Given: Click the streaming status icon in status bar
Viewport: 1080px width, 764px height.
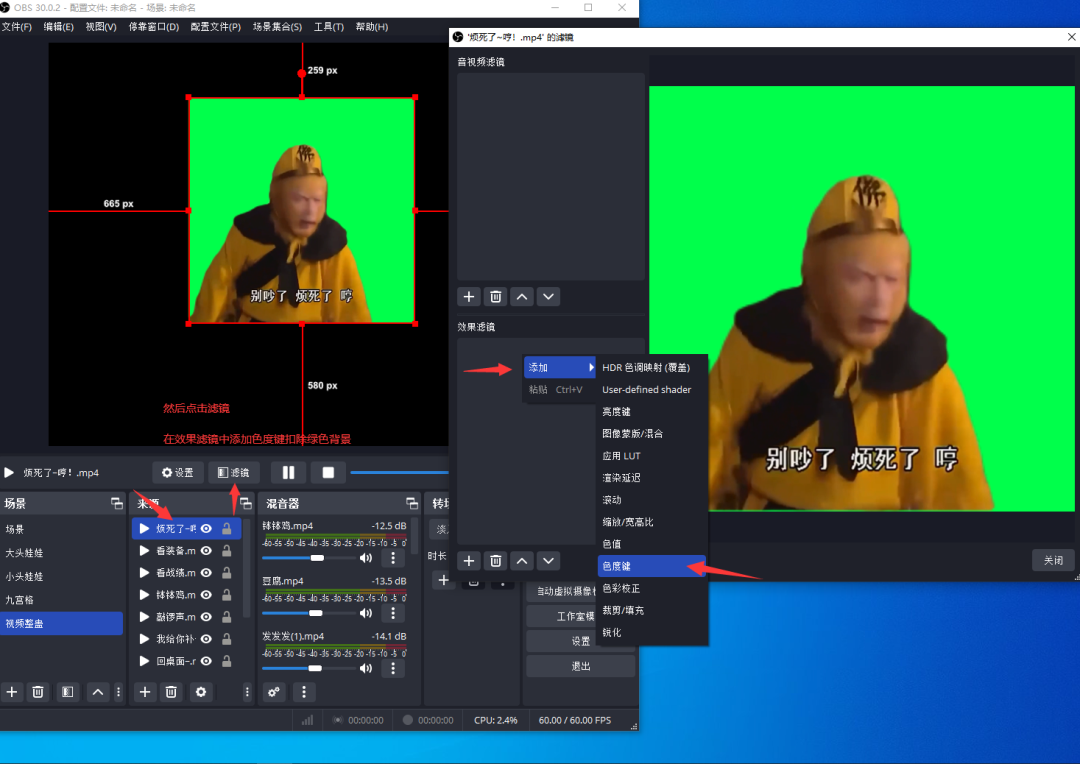Looking at the screenshot, I should tap(338, 720).
